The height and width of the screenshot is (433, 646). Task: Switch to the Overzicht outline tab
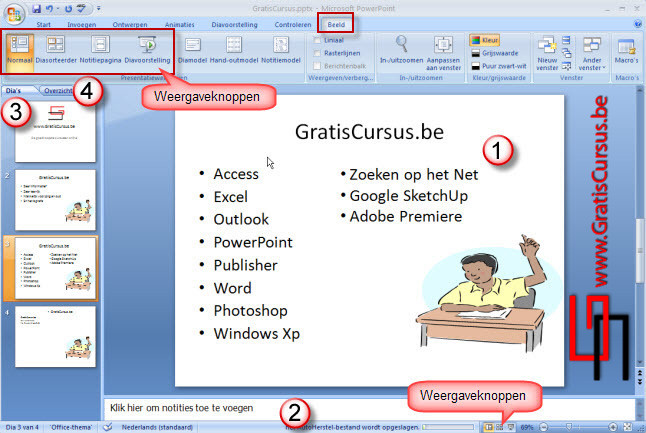[x=58, y=91]
